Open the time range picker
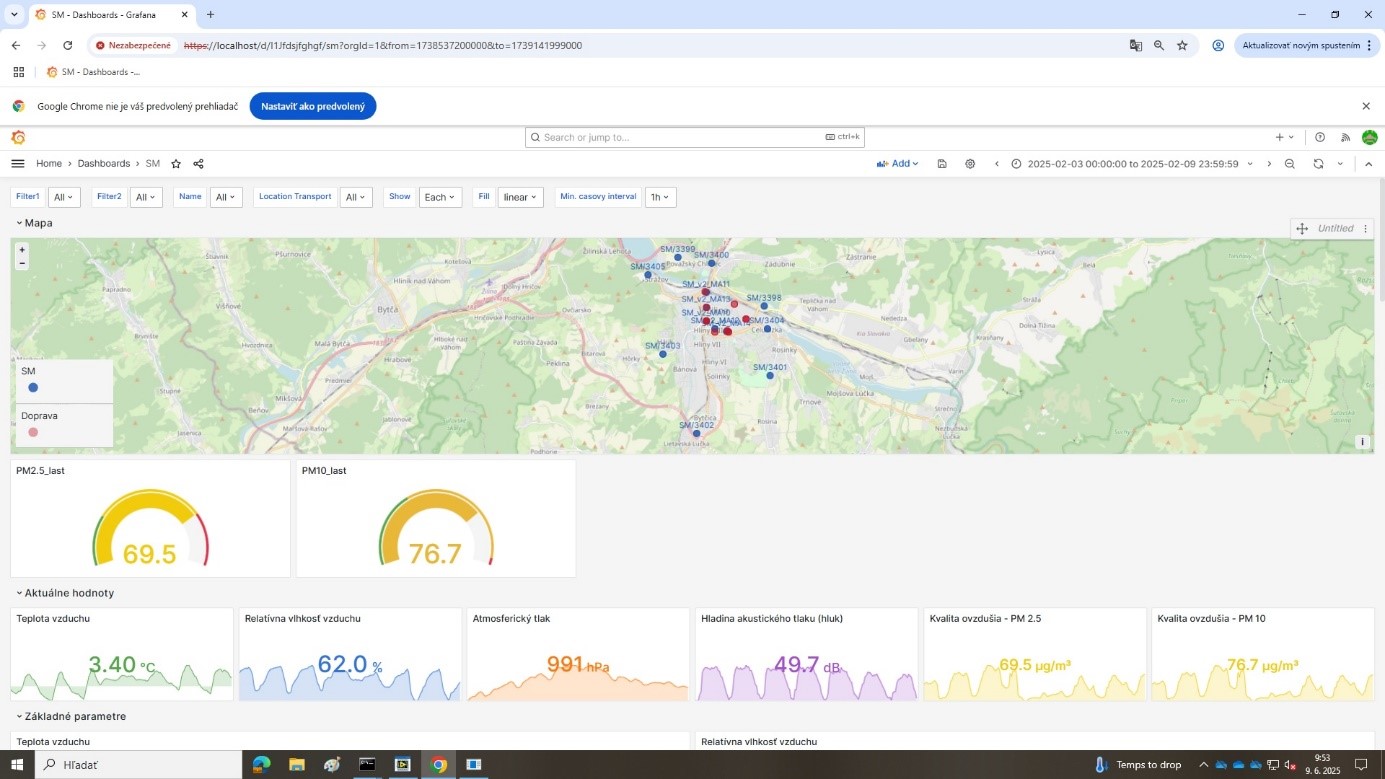The height and width of the screenshot is (779, 1385). [1131, 164]
